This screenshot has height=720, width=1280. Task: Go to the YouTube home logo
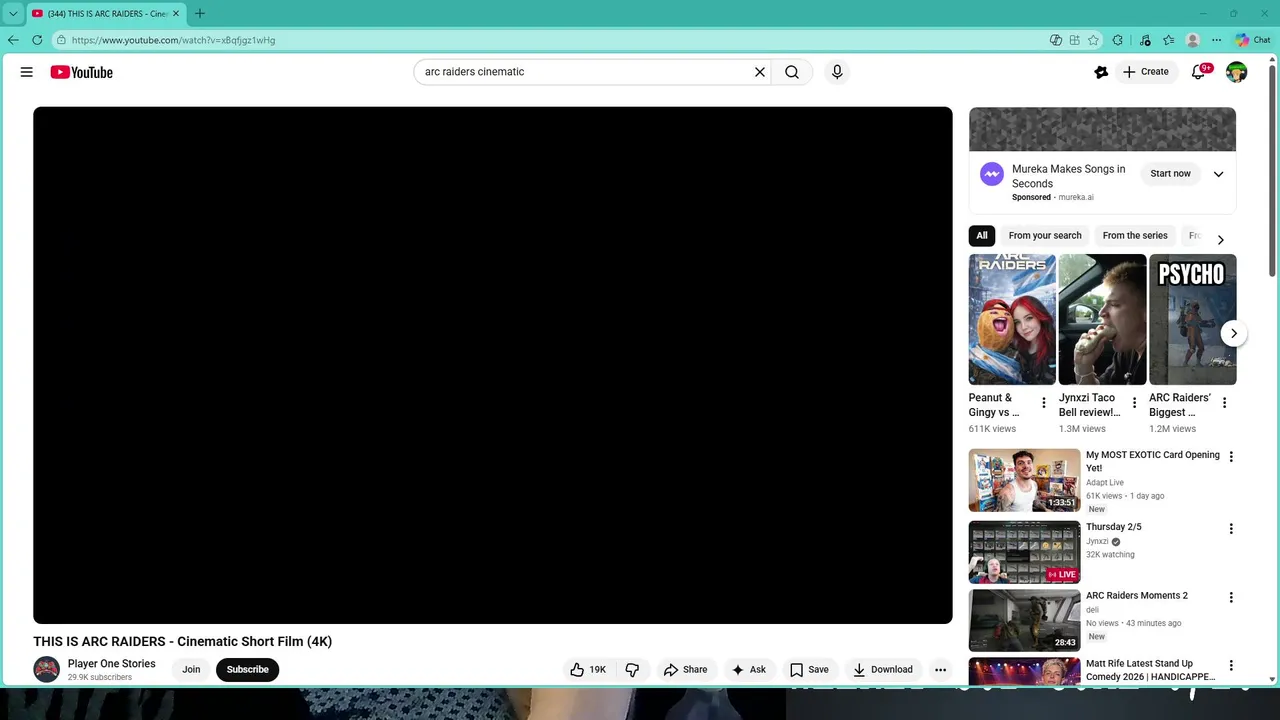click(x=82, y=72)
